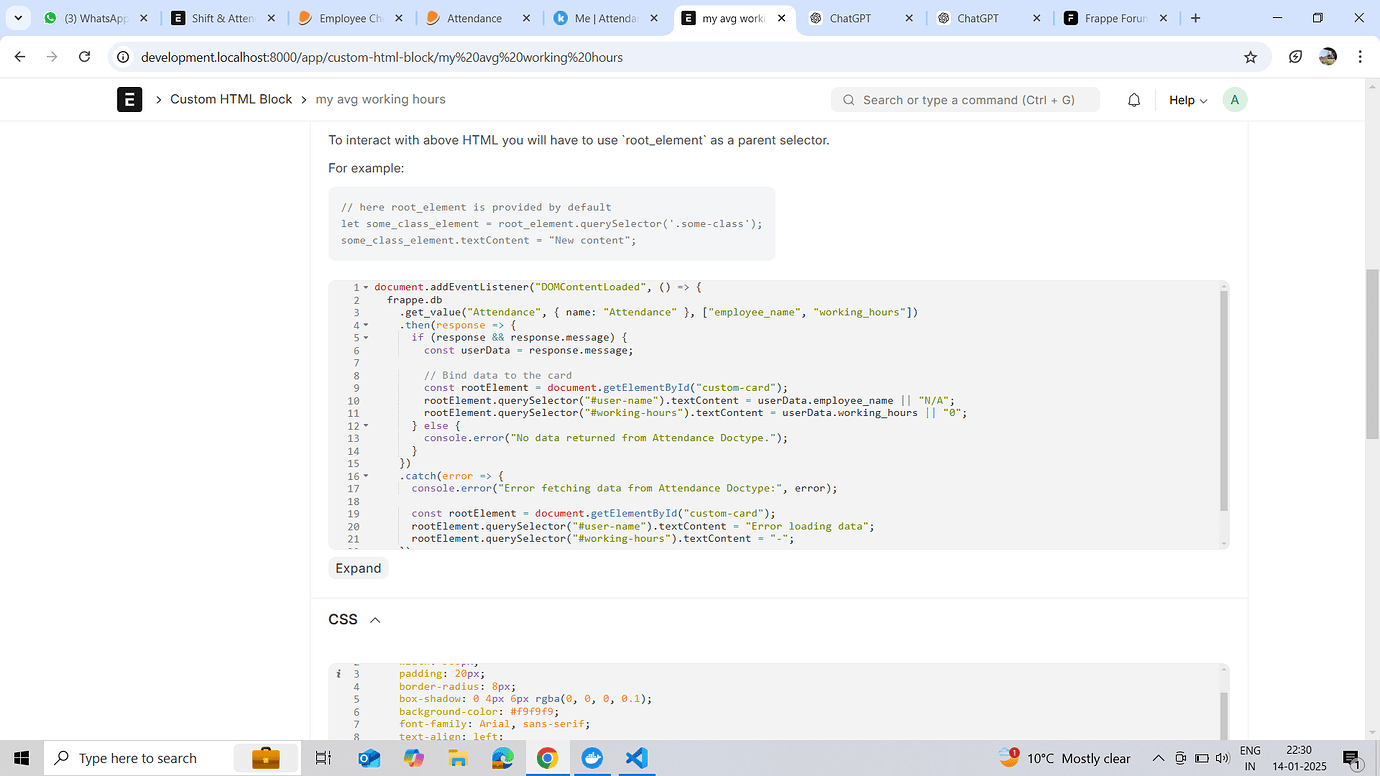Click the page's main vertical scrollbar
The width and height of the screenshot is (1380, 776).
(1372, 353)
